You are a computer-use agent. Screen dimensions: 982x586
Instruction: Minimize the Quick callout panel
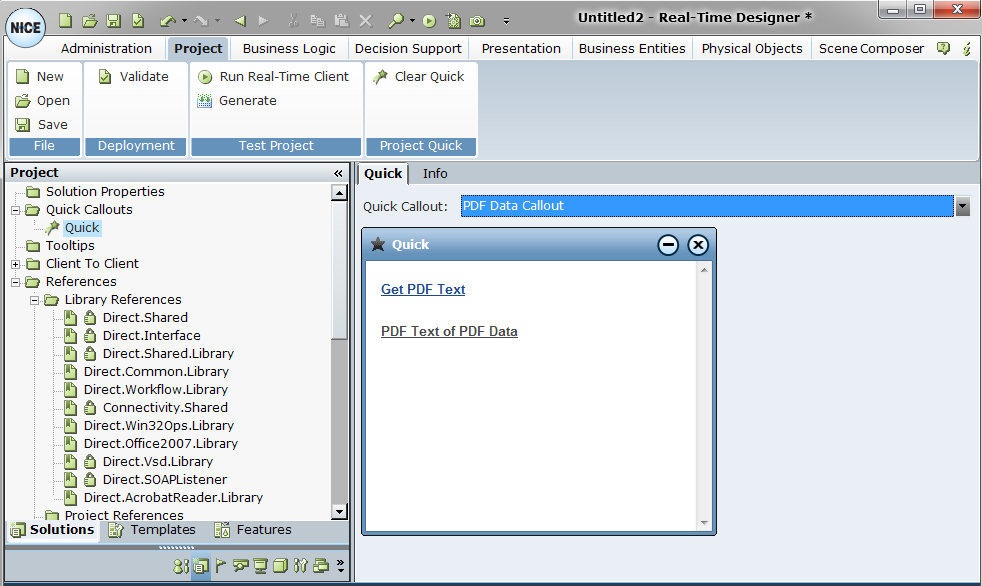pyautogui.click(x=668, y=245)
